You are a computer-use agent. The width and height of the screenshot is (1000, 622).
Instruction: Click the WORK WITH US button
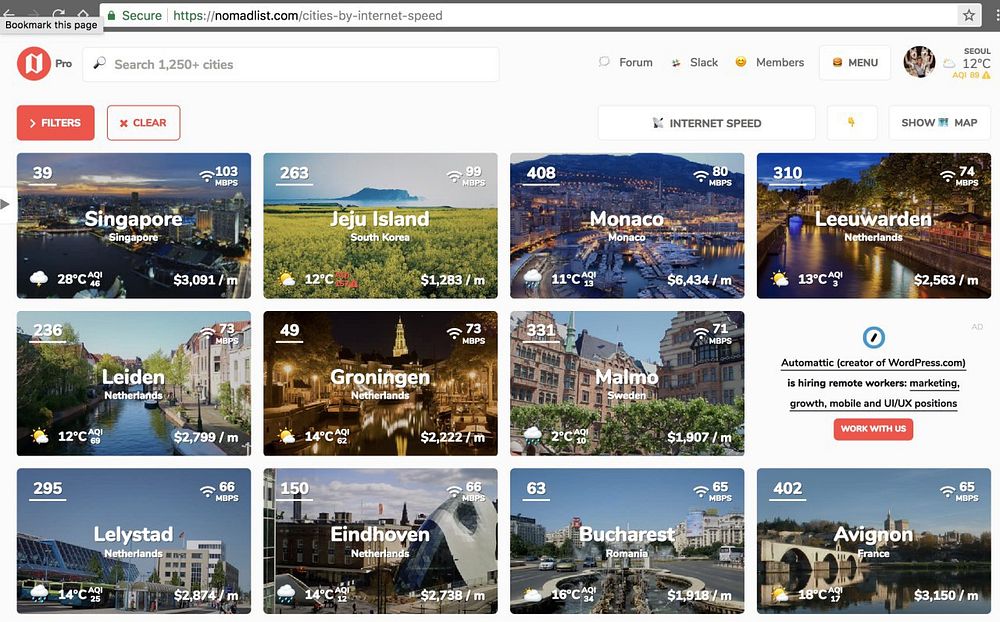pos(873,429)
